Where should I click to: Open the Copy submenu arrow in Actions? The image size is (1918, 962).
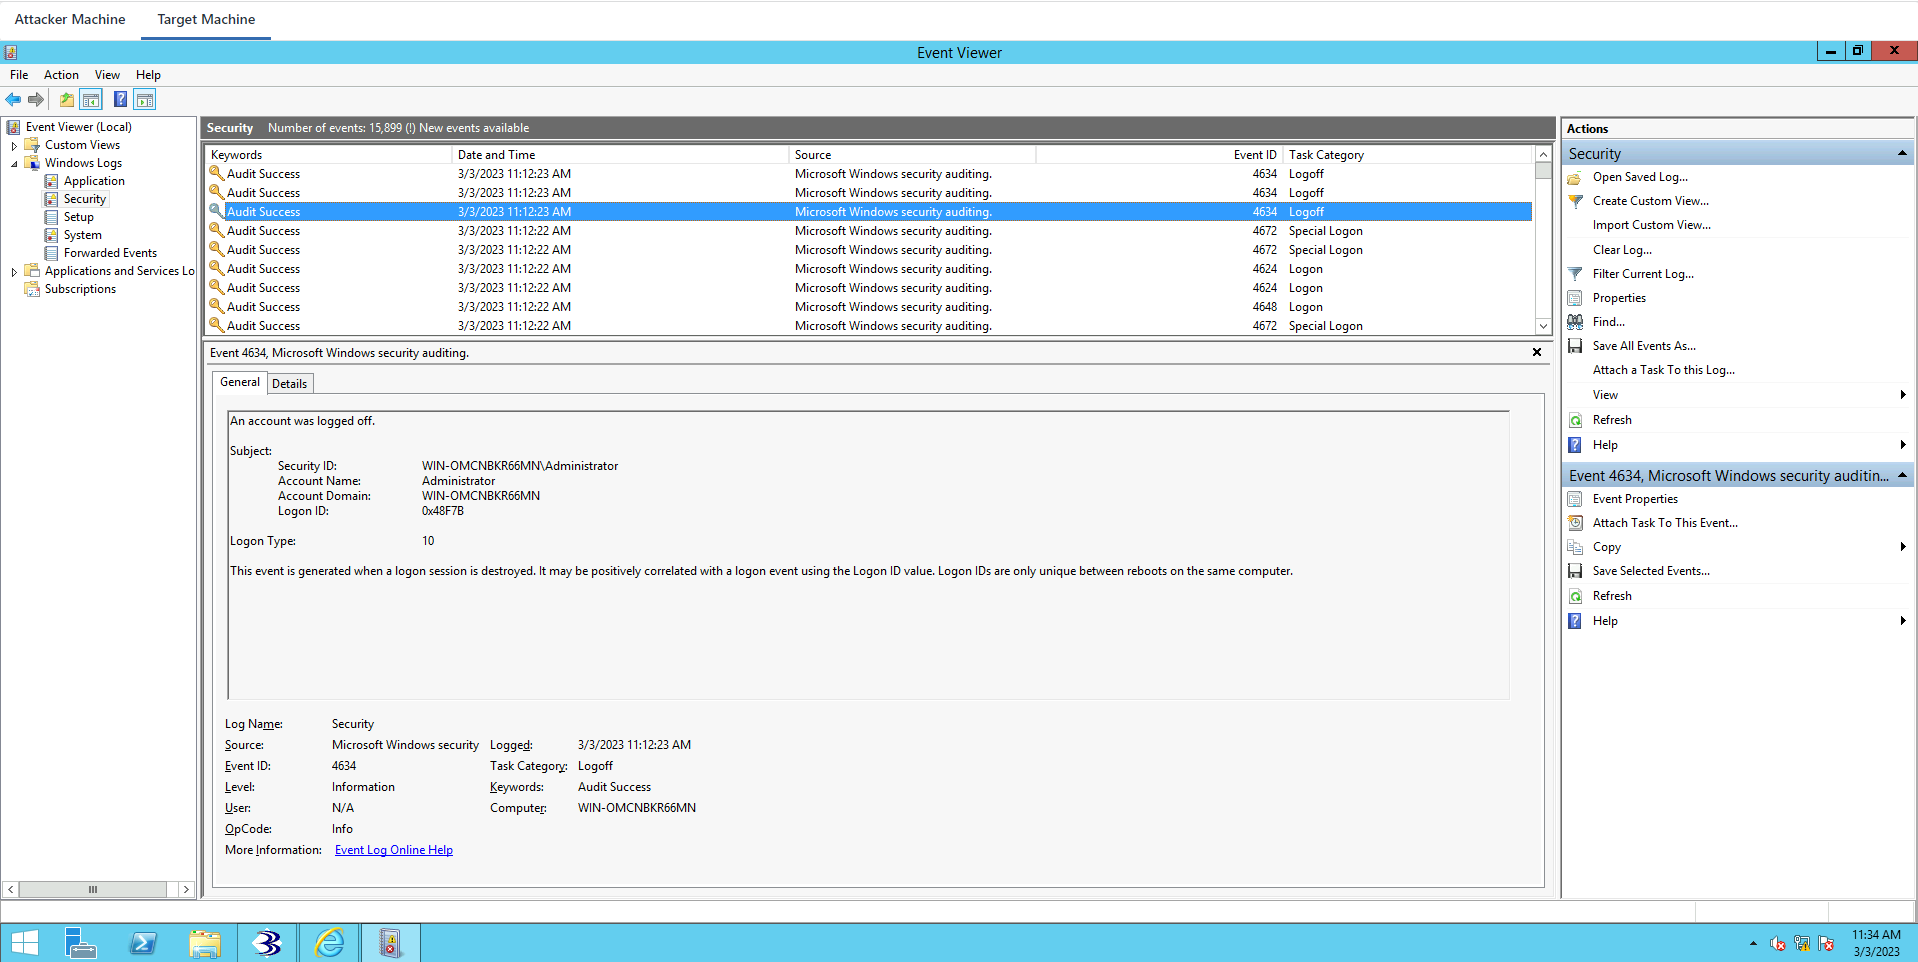(x=1902, y=547)
